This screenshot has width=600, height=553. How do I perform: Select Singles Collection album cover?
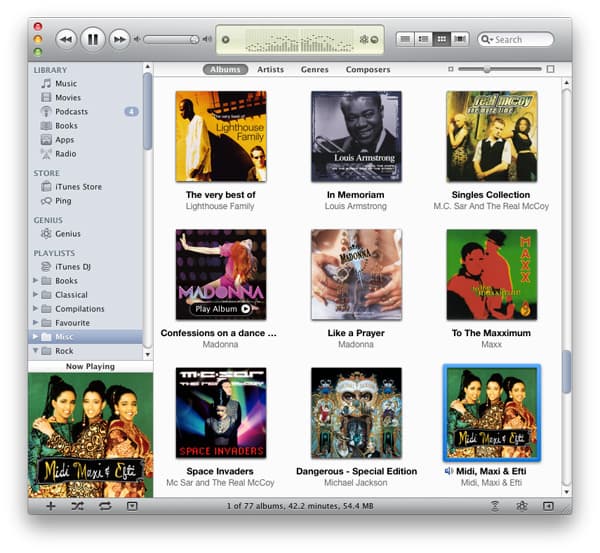coord(492,137)
